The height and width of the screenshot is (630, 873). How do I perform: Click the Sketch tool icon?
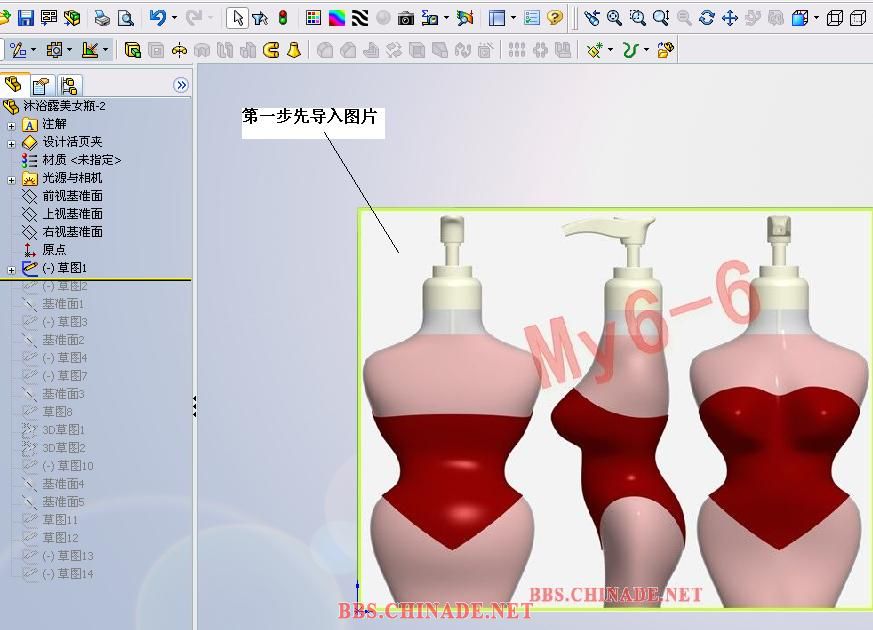click(18, 50)
